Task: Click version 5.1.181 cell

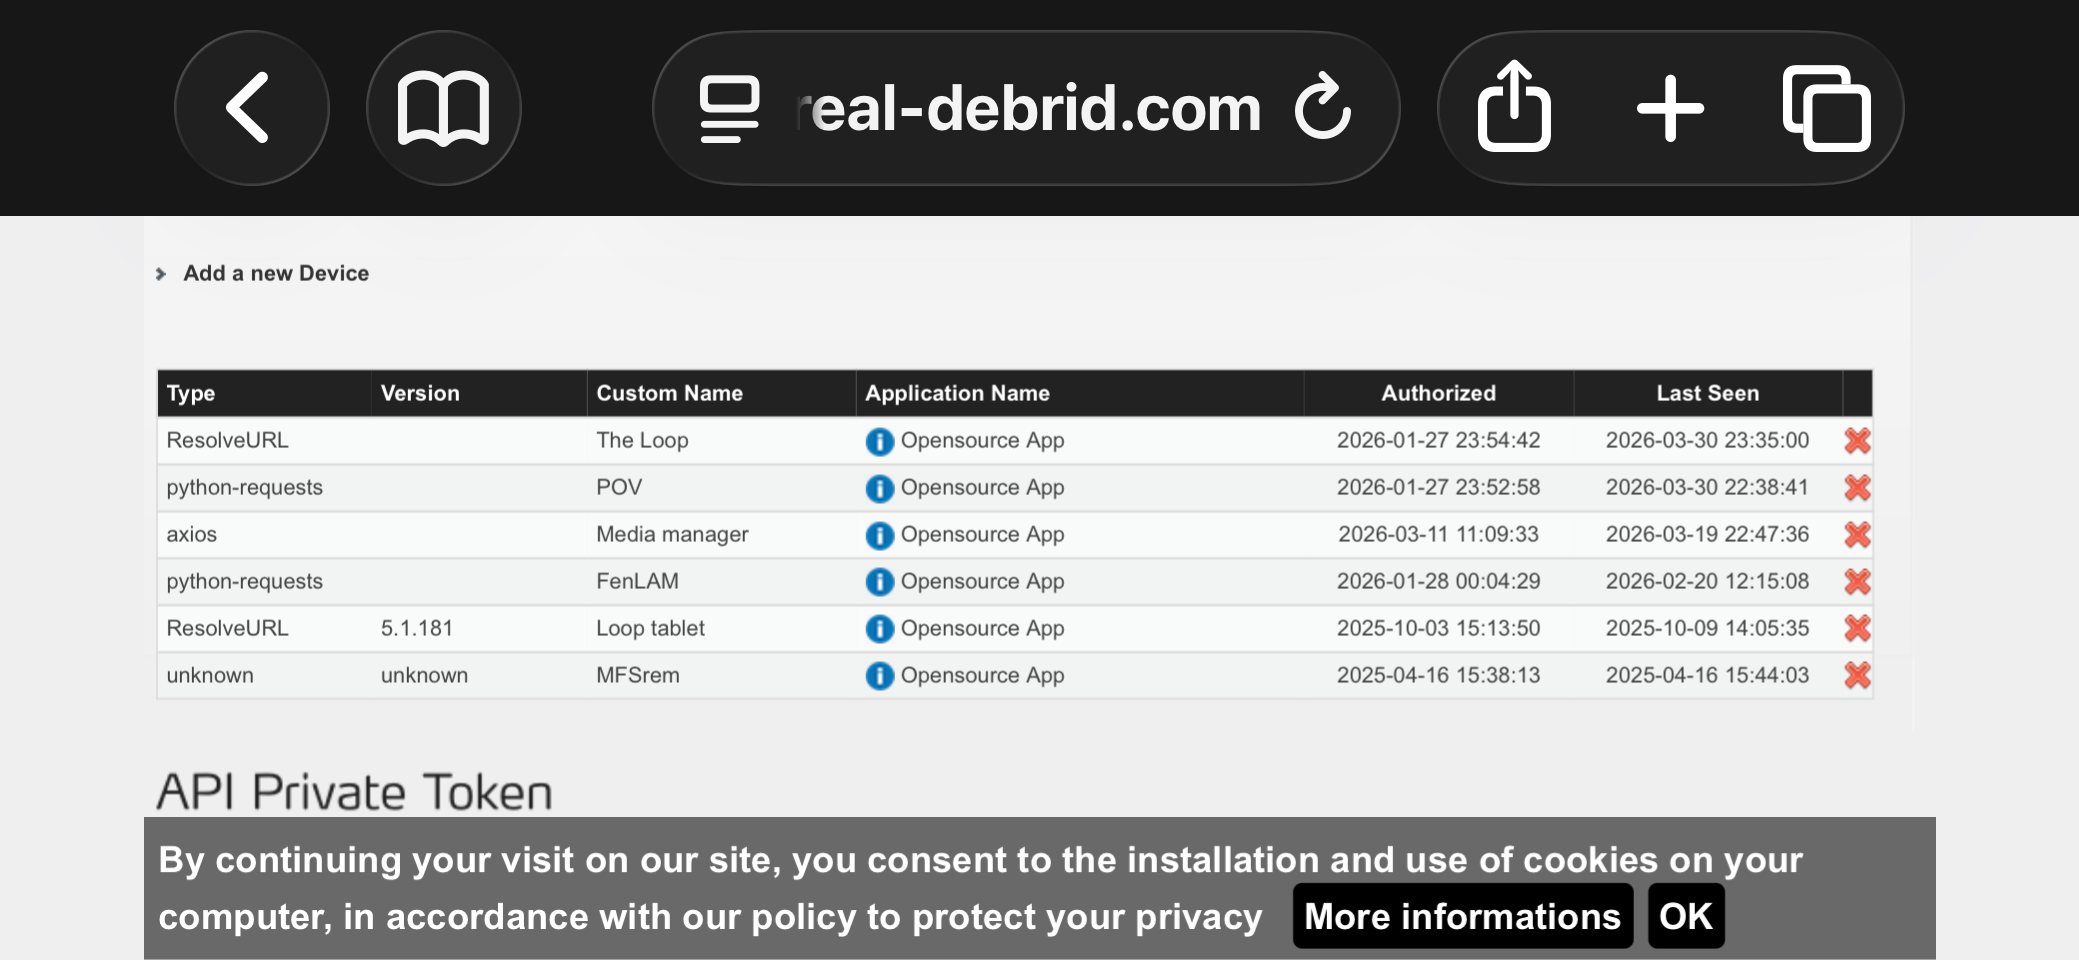Action: (x=416, y=628)
